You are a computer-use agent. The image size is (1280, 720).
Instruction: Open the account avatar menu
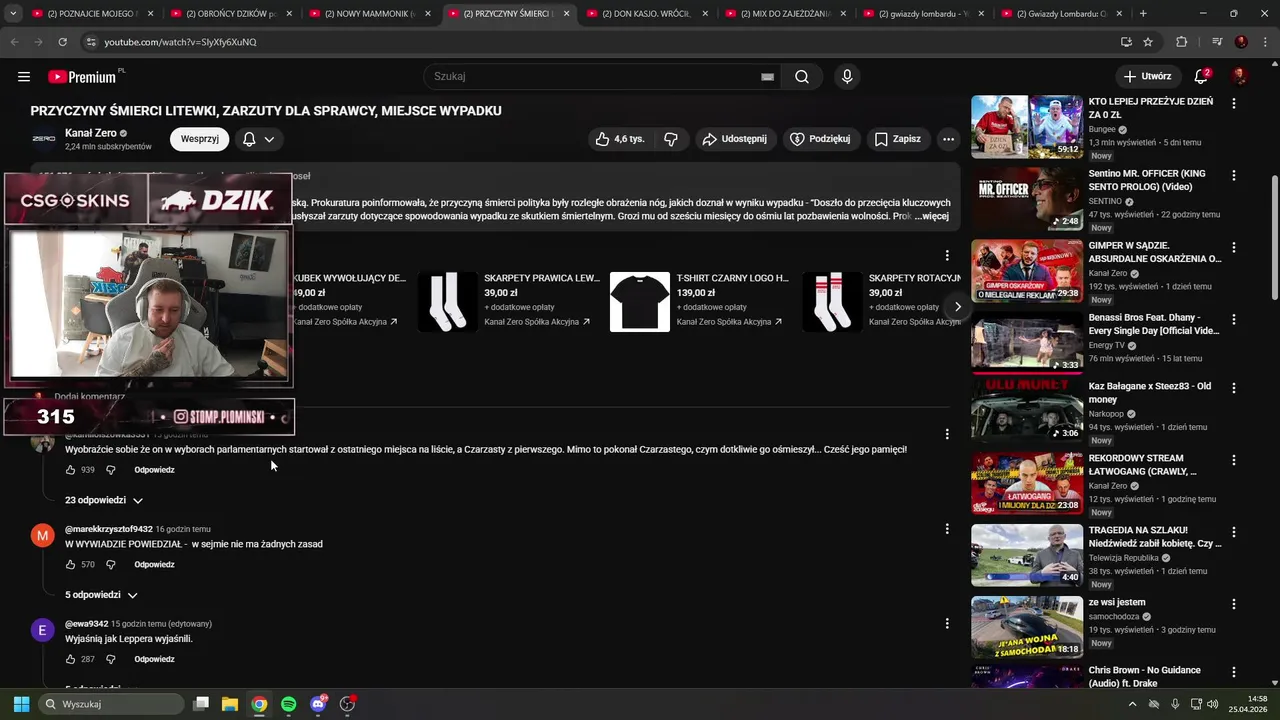click(1240, 76)
